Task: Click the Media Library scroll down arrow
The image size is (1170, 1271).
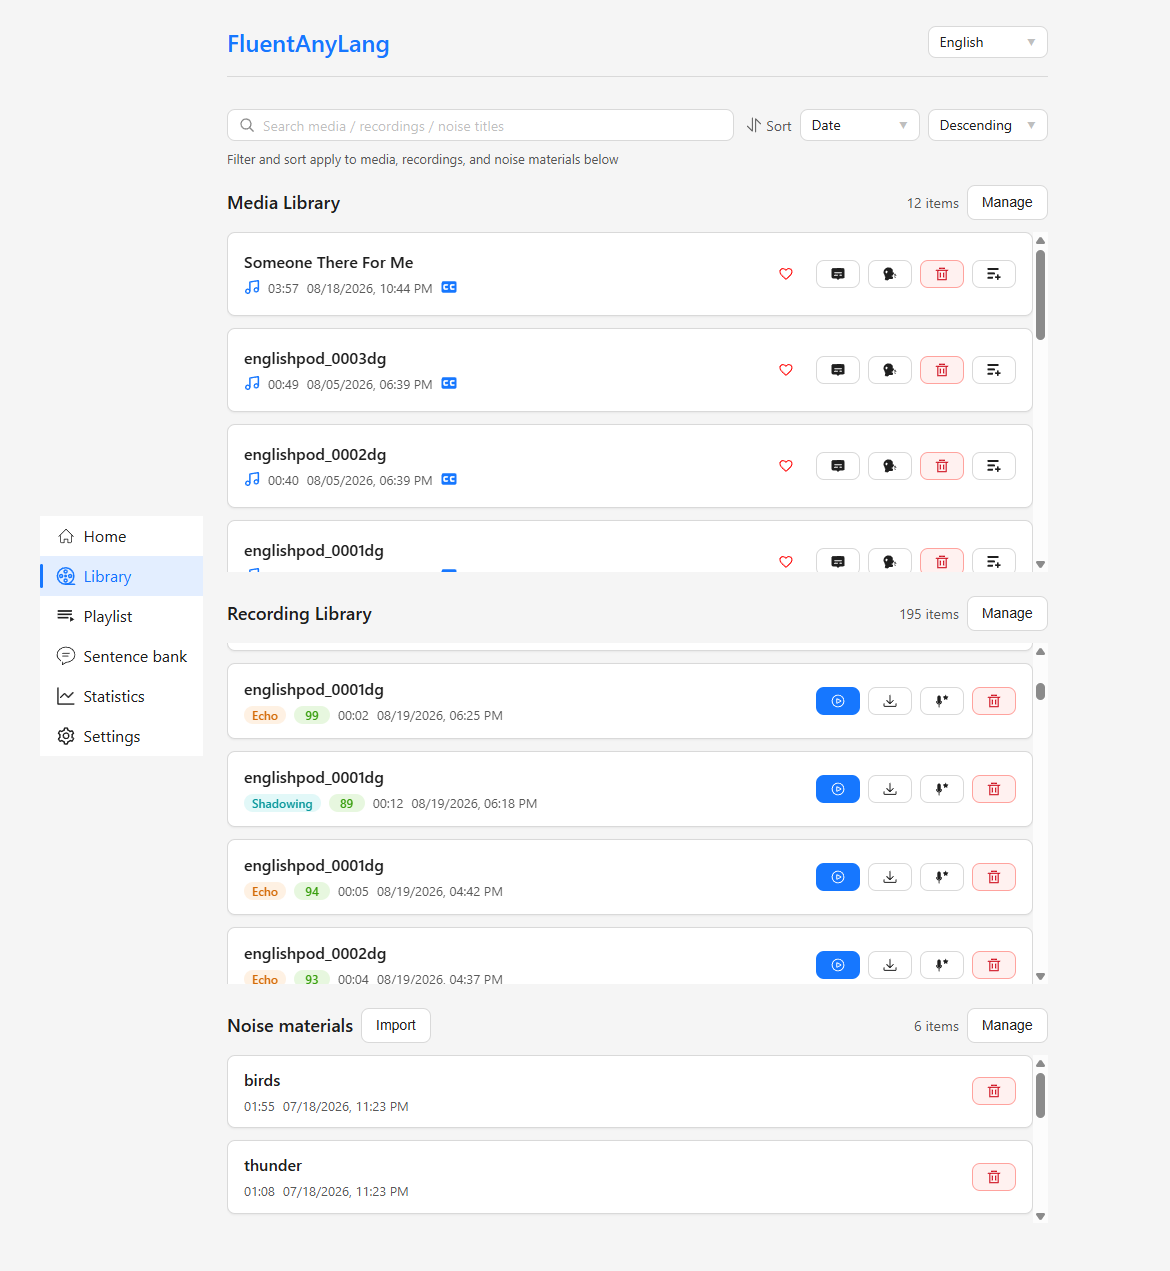Action: tap(1040, 565)
